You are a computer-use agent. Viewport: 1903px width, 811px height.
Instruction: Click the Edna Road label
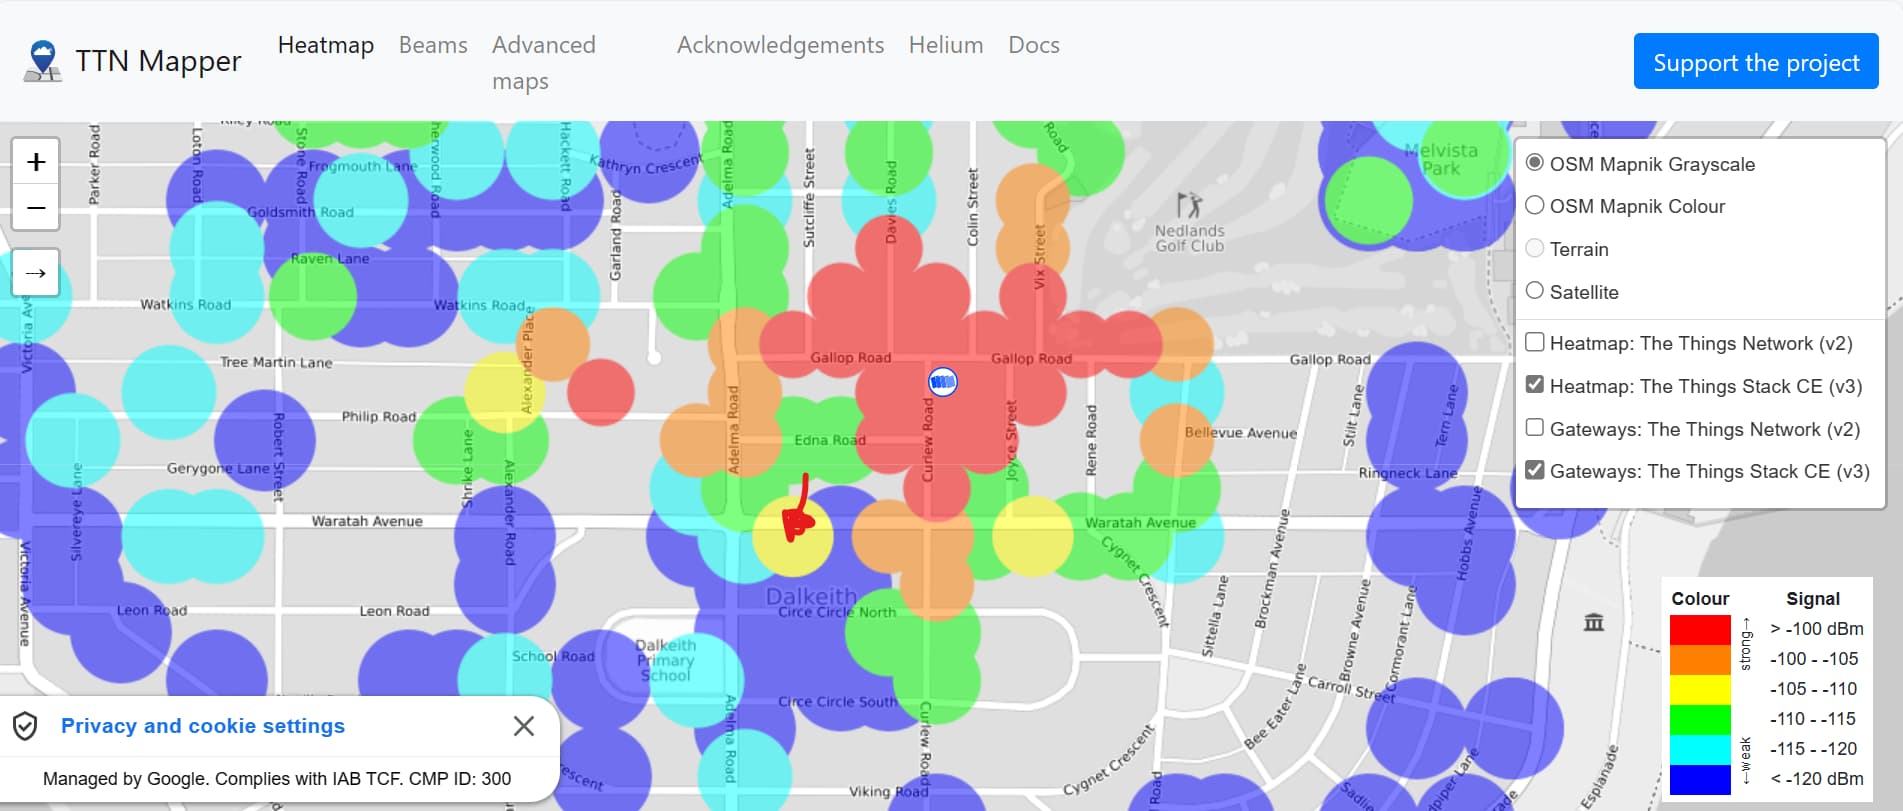830,440
